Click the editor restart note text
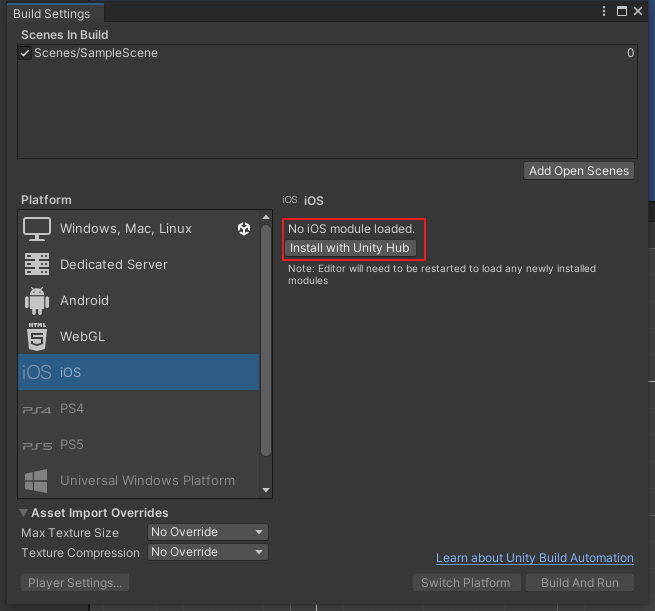 [x=442, y=274]
